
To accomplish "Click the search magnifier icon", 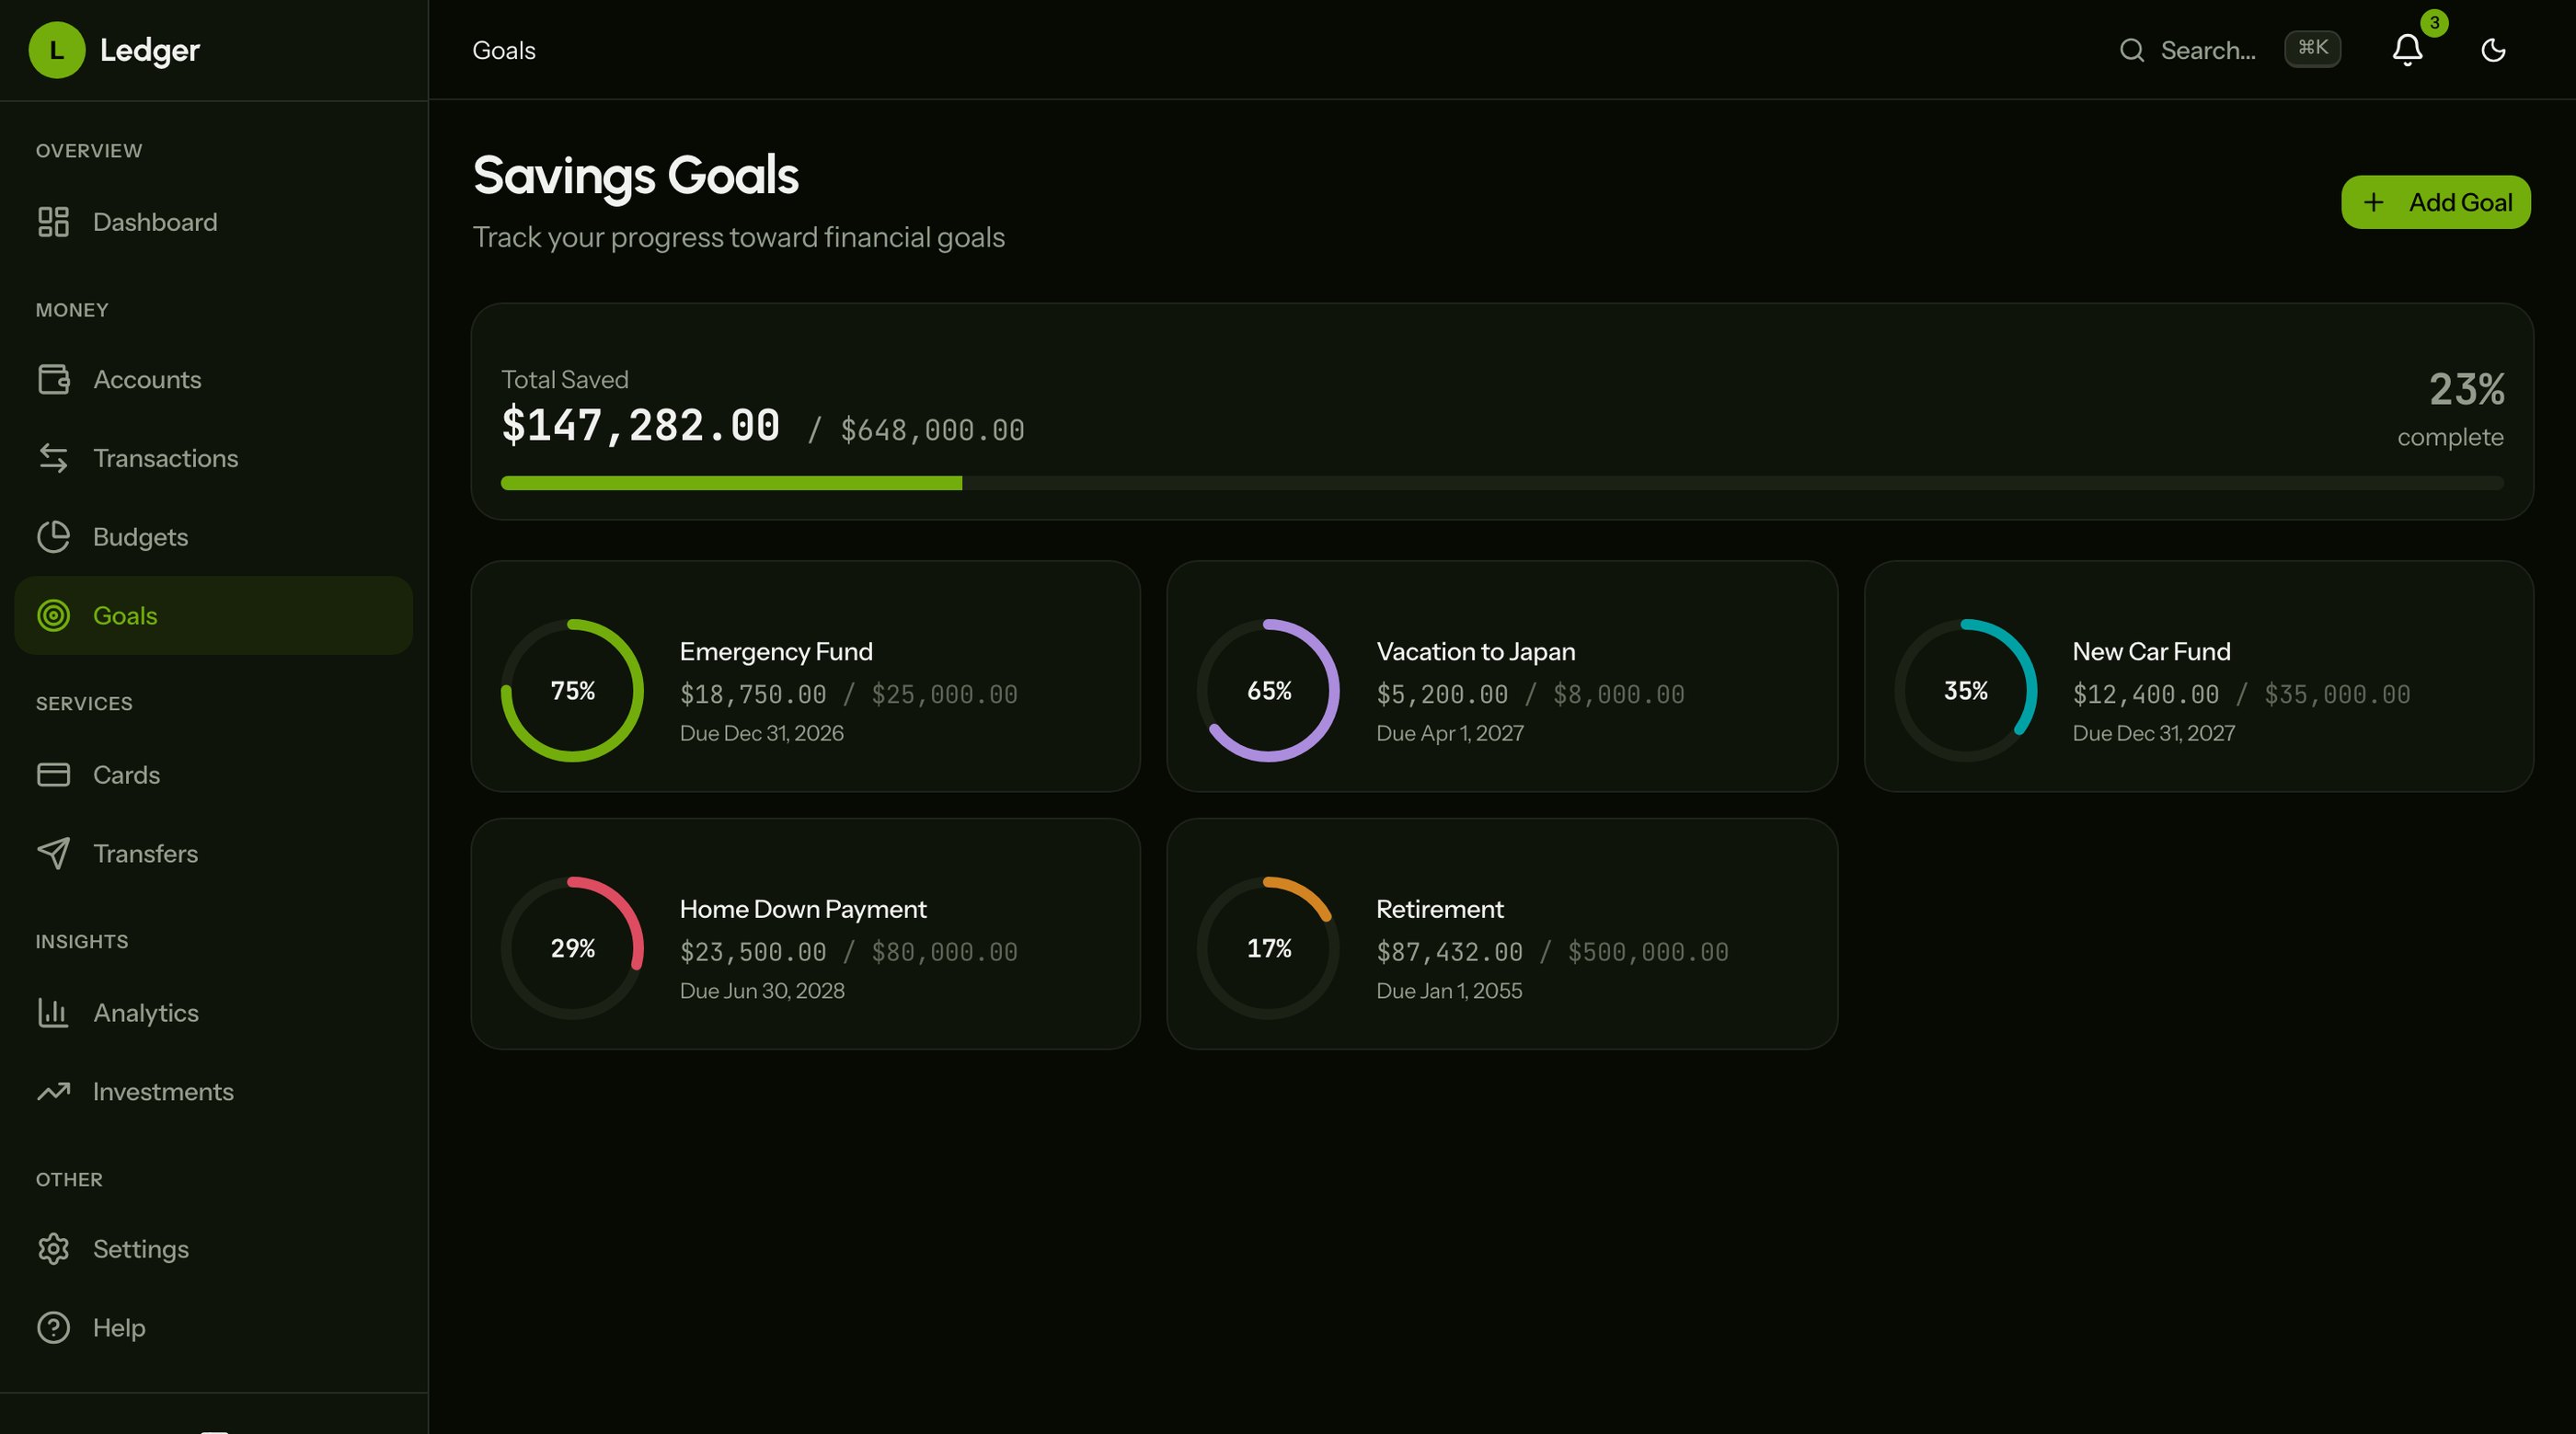I will 2132,50.
